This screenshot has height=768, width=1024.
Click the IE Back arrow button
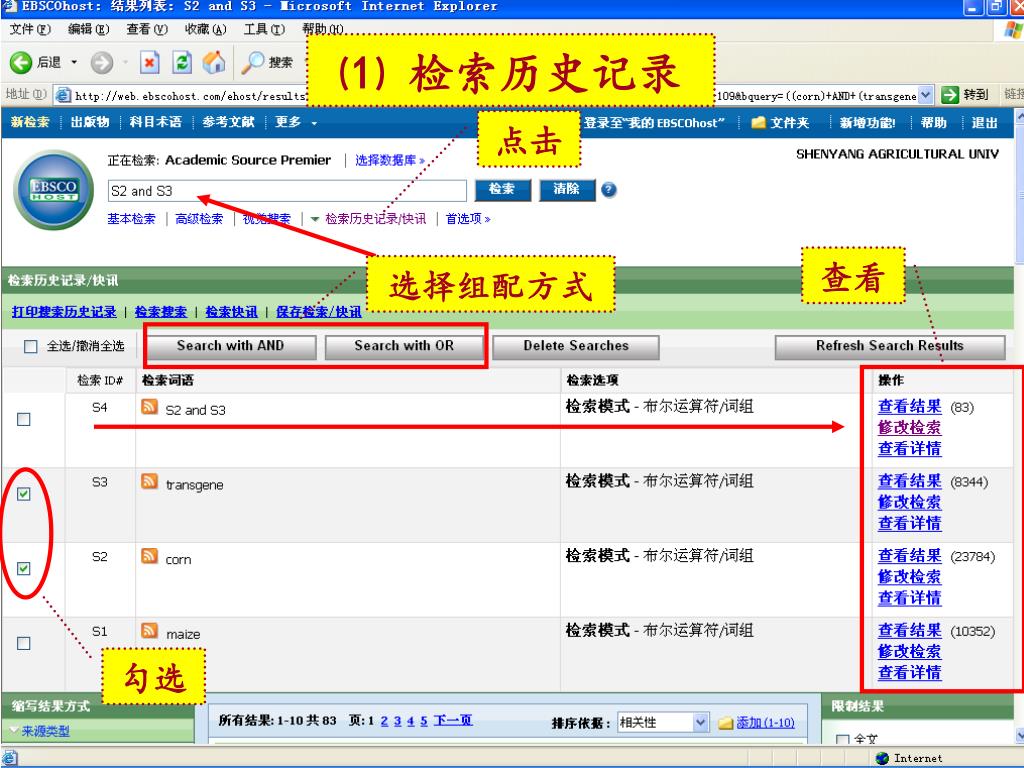(22, 63)
